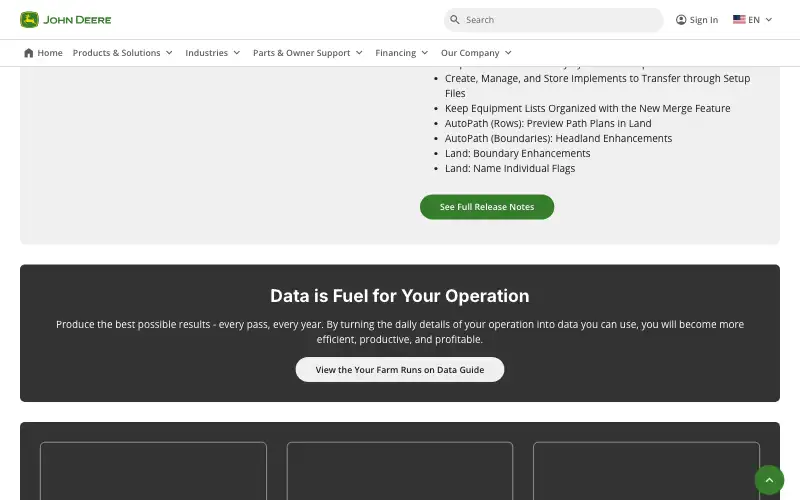Image resolution: width=800 pixels, height=500 pixels.
Task: Click the John Deere logo
Action: point(65,20)
